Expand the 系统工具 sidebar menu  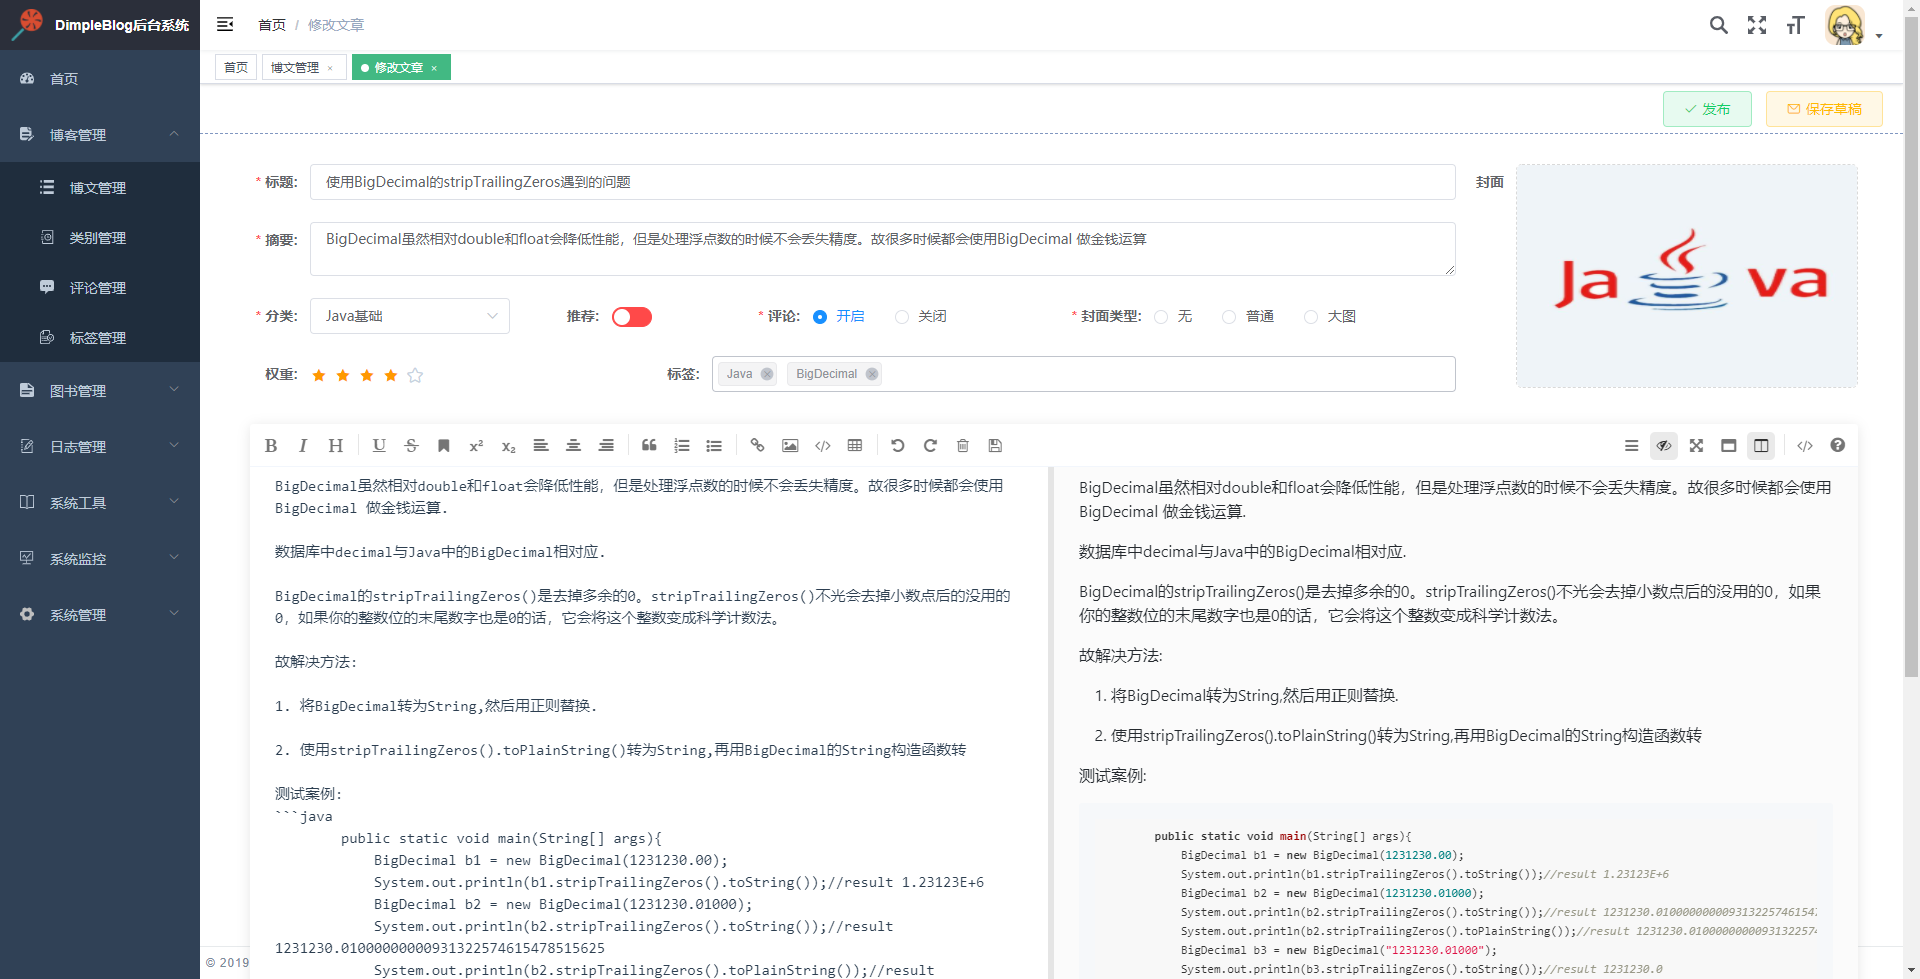pyautogui.click(x=100, y=502)
